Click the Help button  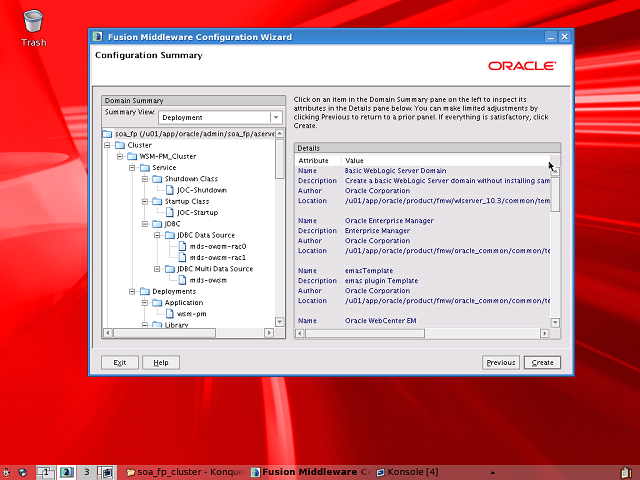pyautogui.click(x=161, y=362)
